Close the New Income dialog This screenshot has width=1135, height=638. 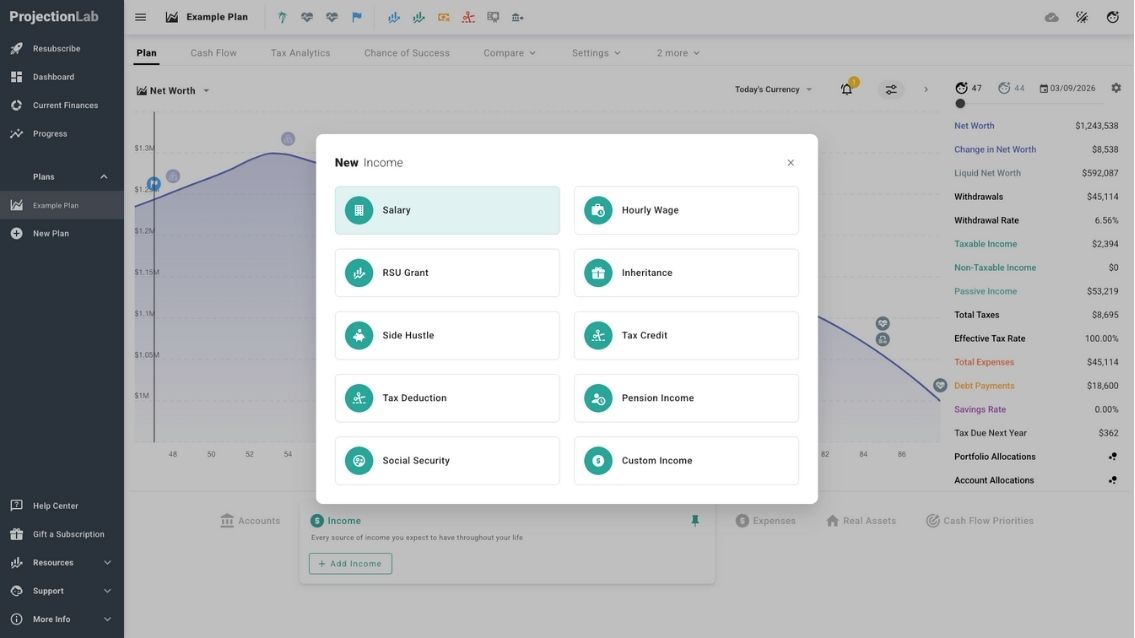pyautogui.click(x=790, y=163)
